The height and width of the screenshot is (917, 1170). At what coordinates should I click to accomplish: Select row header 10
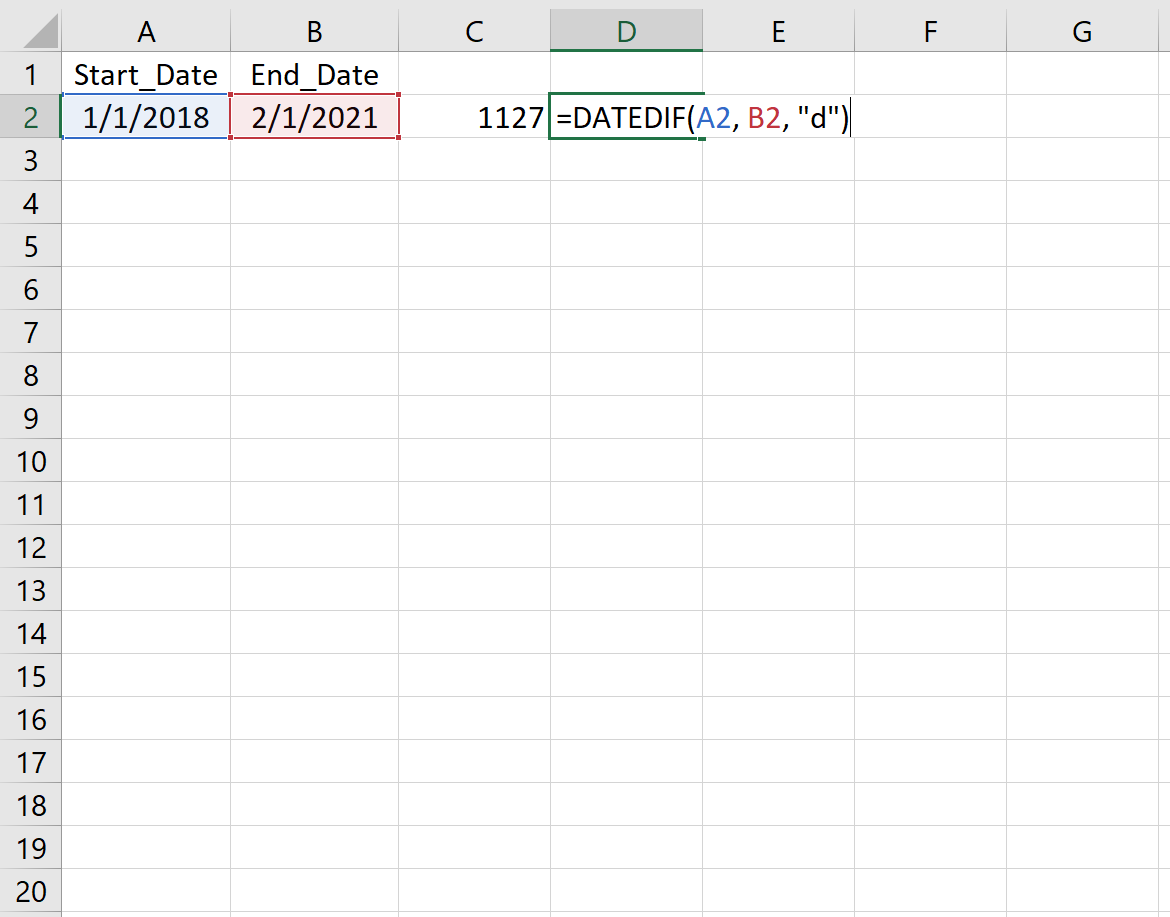30,461
